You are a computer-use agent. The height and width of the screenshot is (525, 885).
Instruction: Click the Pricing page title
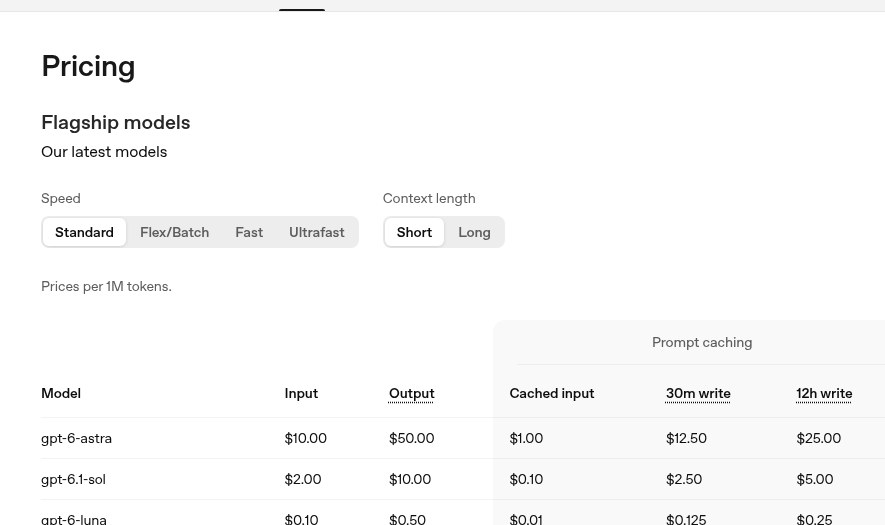[x=88, y=66]
